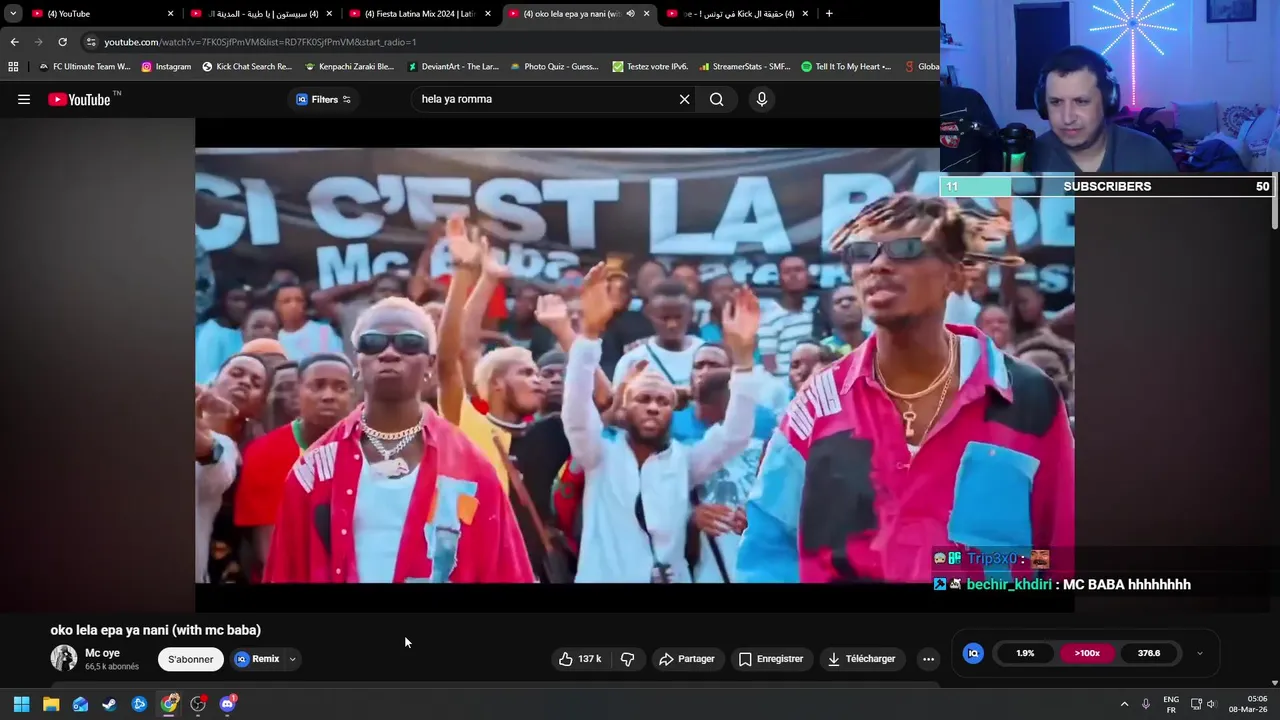Click the page vertical scrollbar thumb
Screen dimensions: 1280x720
point(1275,200)
